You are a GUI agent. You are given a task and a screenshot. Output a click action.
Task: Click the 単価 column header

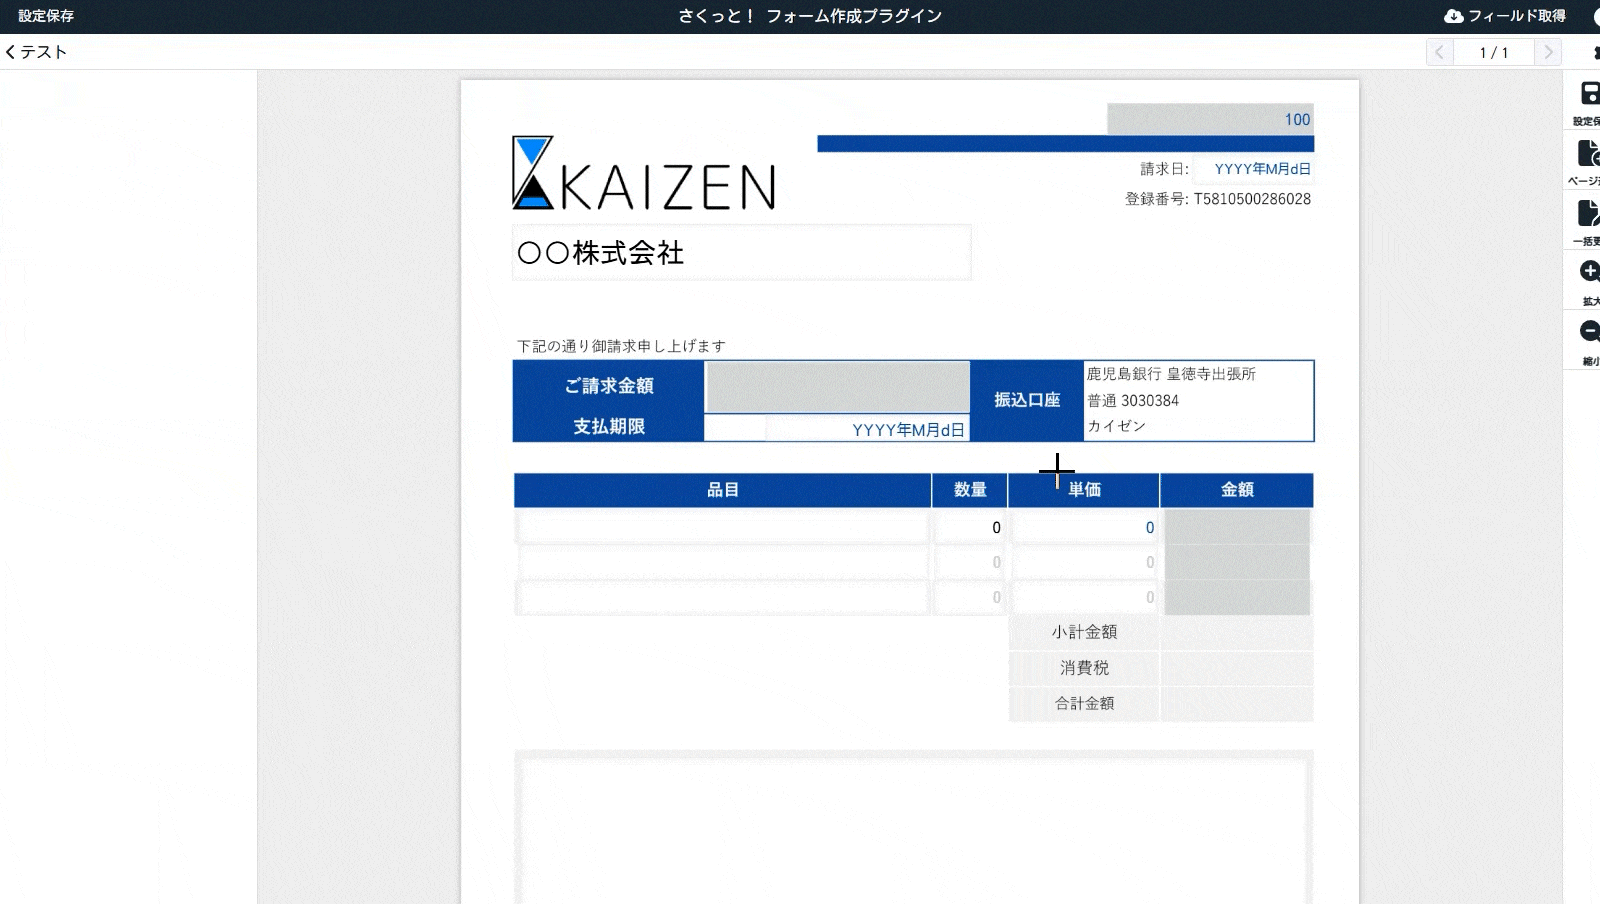(x=1084, y=489)
